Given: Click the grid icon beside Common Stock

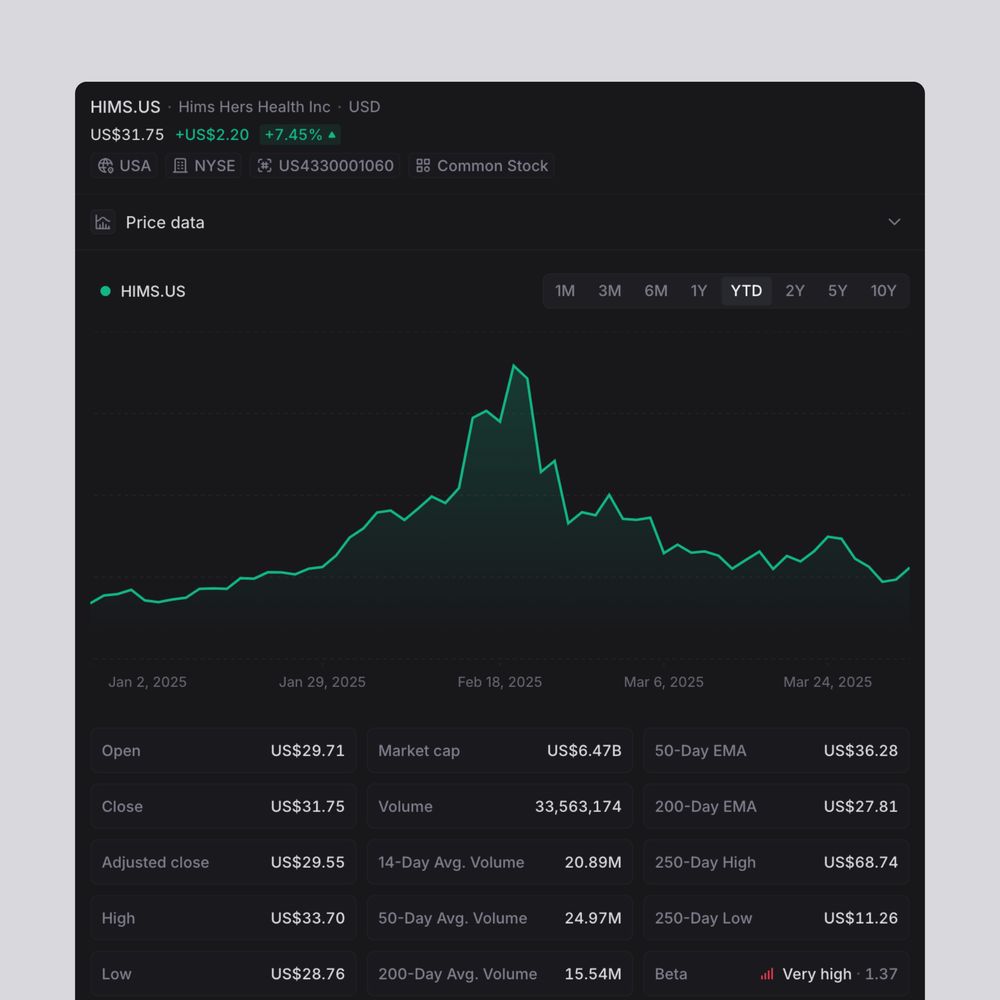Looking at the screenshot, I should (x=423, y=166).
